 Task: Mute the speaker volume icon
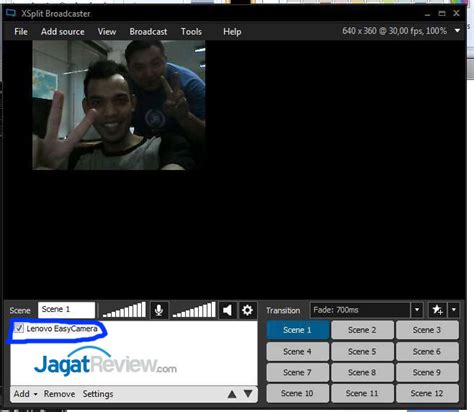point(227,310)
